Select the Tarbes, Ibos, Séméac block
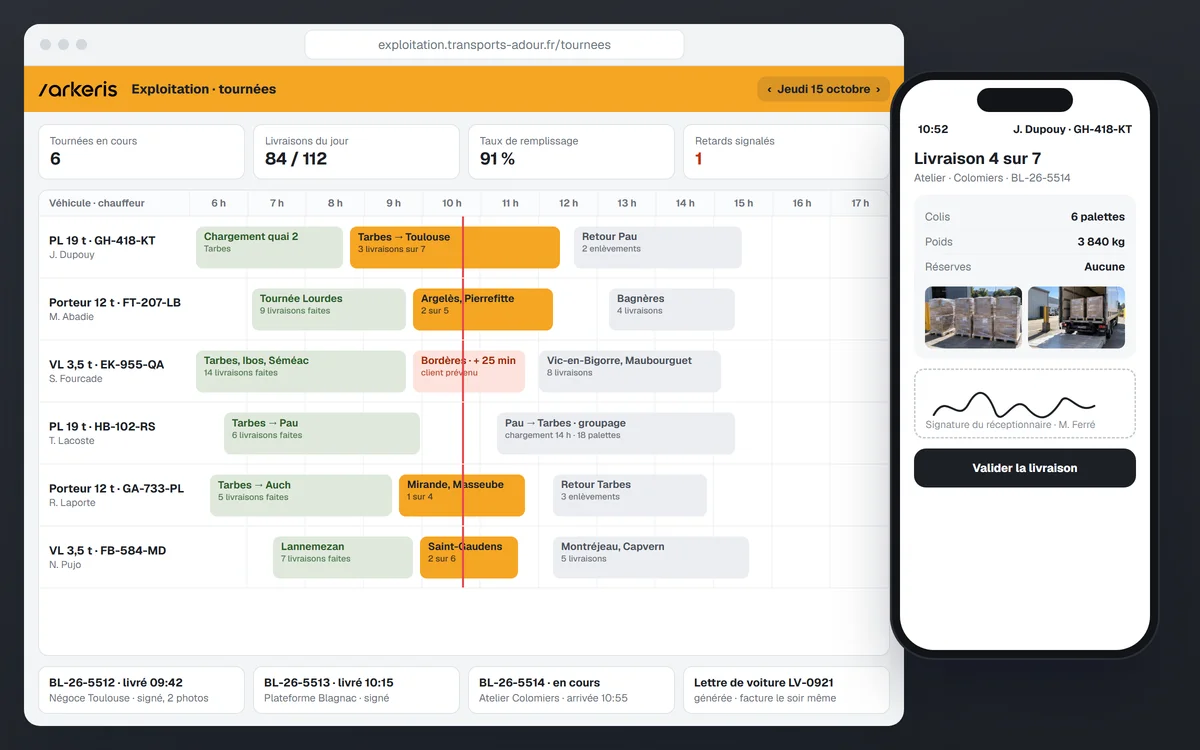This screenshot has height=750, width=1200. (301, 371)
